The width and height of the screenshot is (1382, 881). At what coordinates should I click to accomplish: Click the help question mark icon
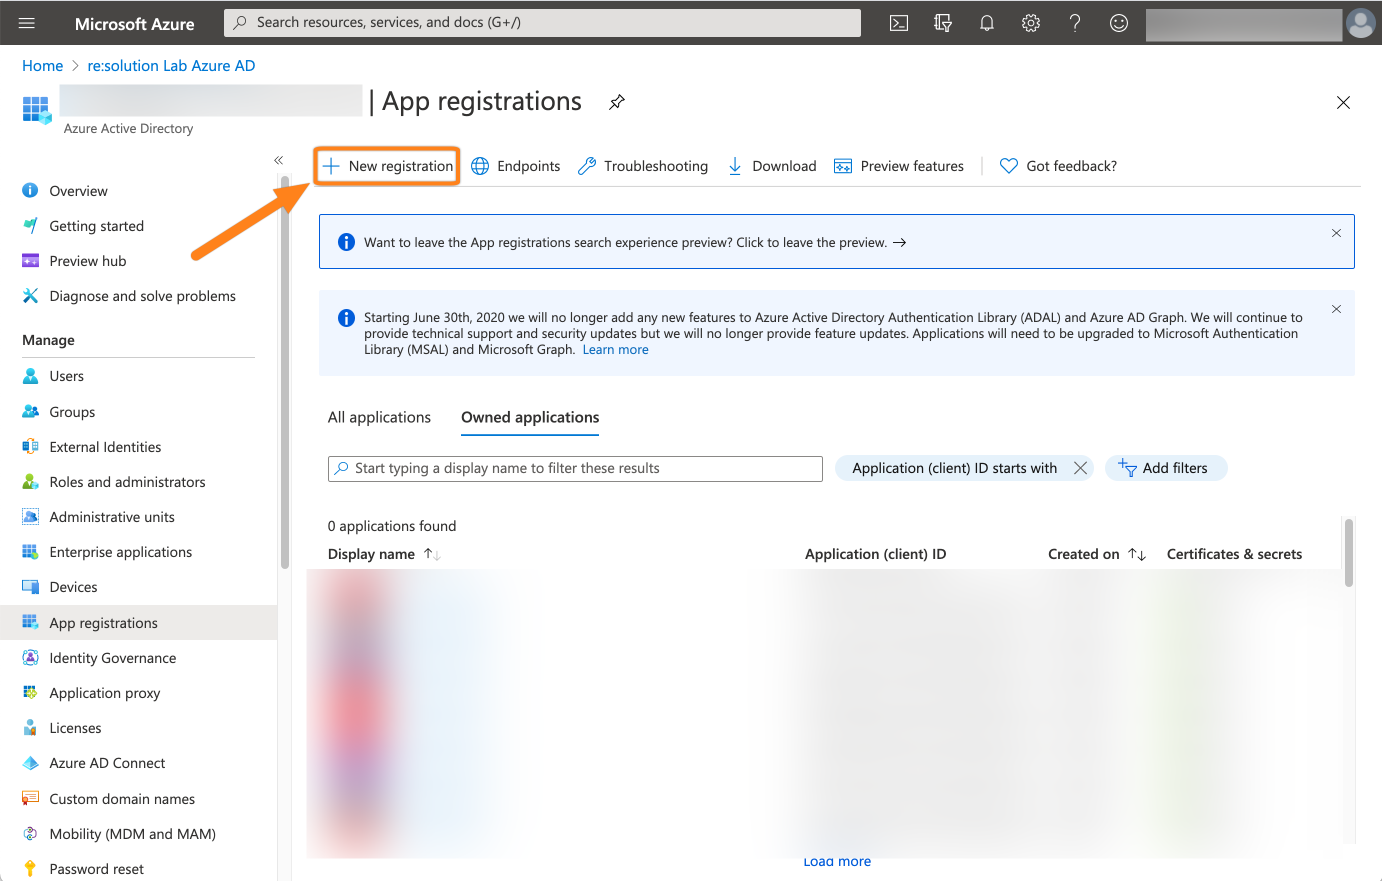1075,23
